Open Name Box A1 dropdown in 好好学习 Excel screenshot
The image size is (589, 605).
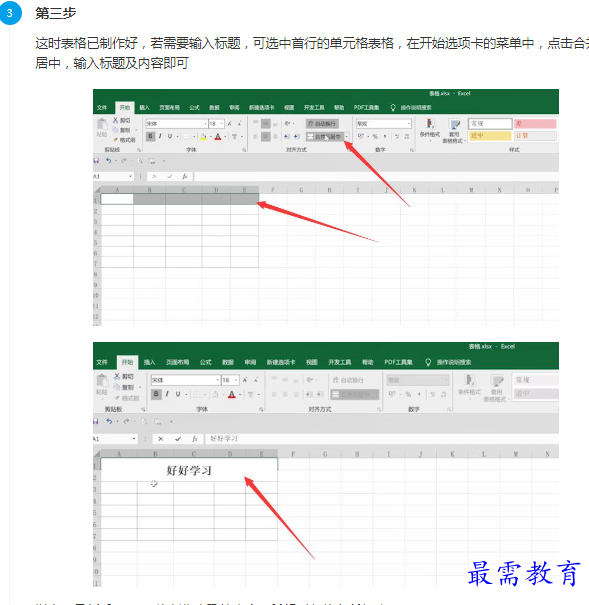tap(134, 439)
